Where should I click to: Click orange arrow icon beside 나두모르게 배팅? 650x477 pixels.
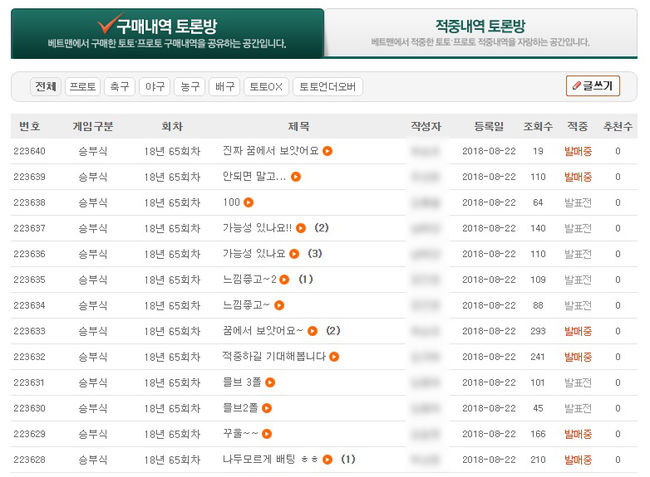(328, 459)
